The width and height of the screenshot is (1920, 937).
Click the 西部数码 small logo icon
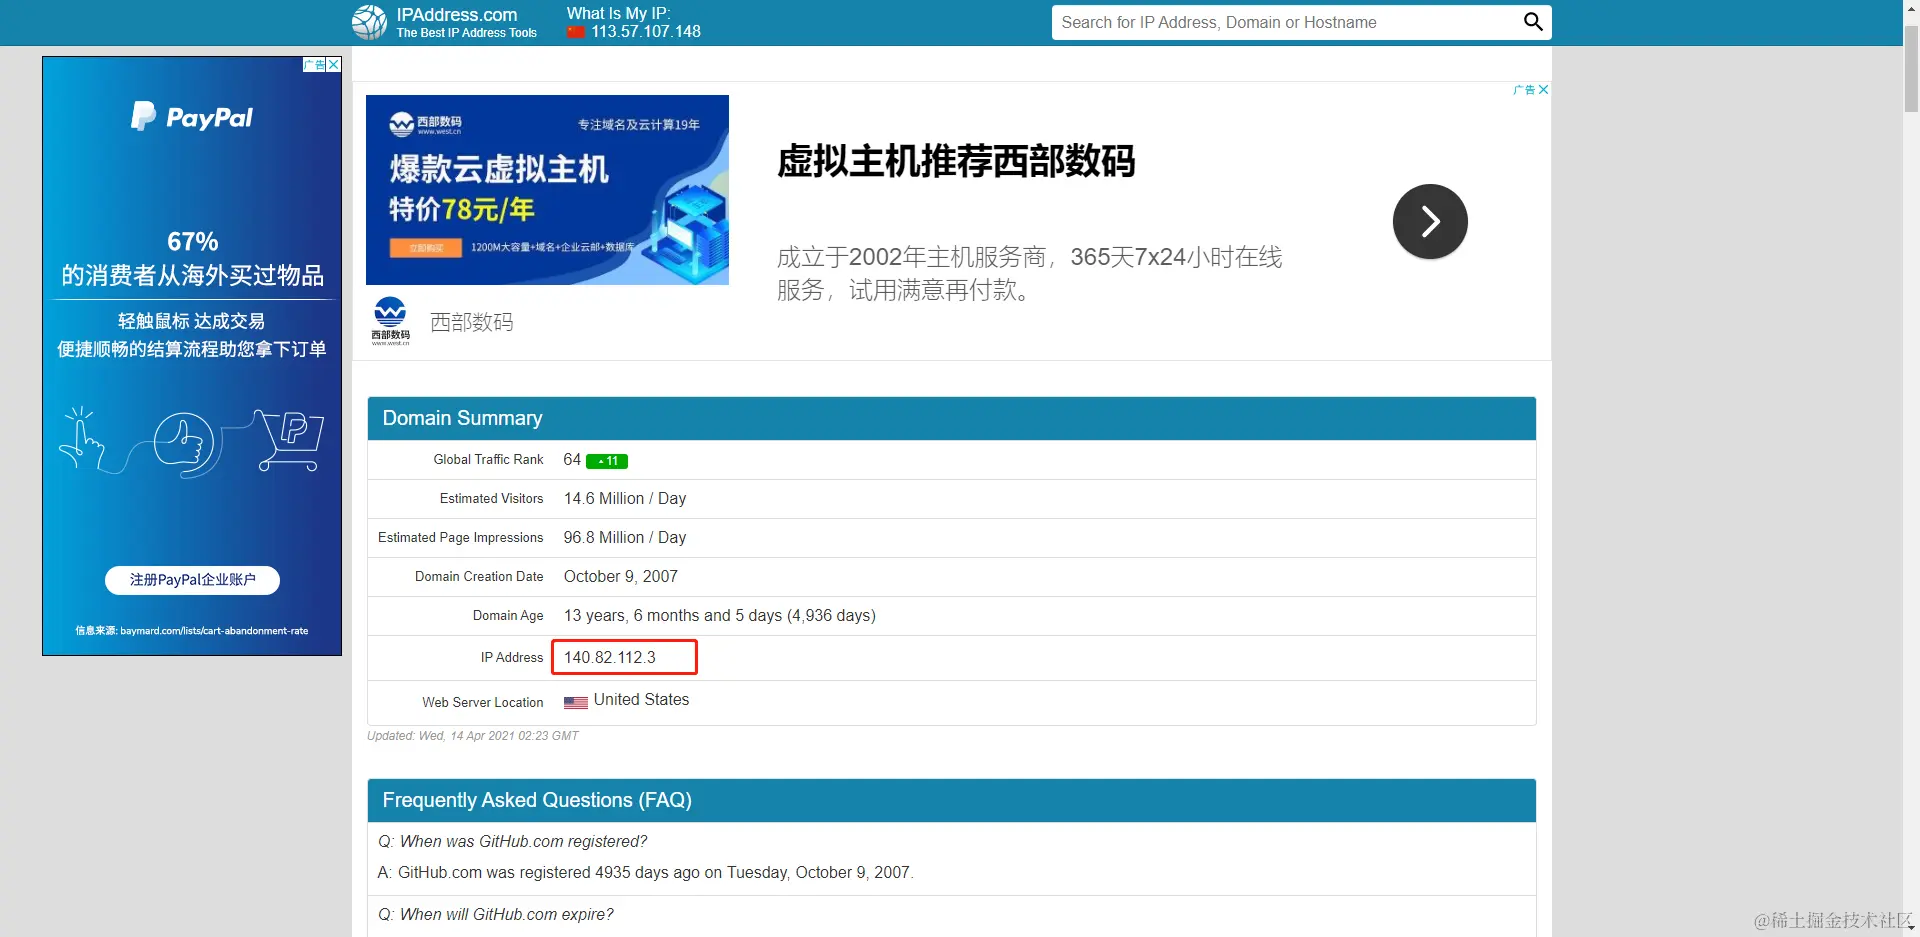tap(390, 321)
